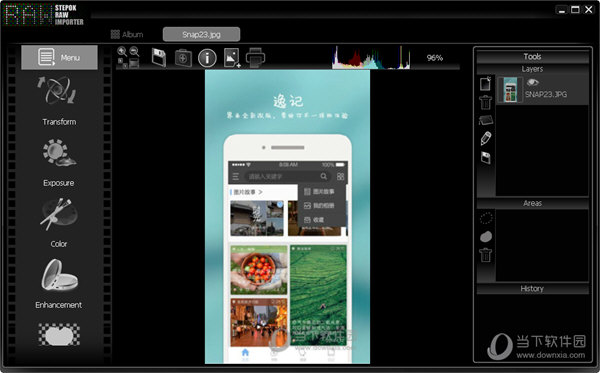Image resolution: width=600 pixels, height=373 pixels.
Task: Click the fit-to-window icon
Action: coord(134,63)
